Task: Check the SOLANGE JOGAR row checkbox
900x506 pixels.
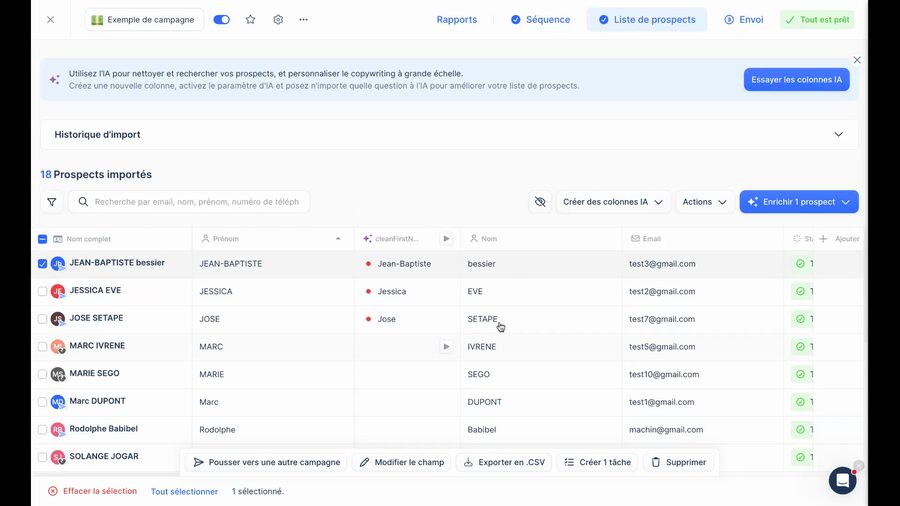Action: point(42,457)
